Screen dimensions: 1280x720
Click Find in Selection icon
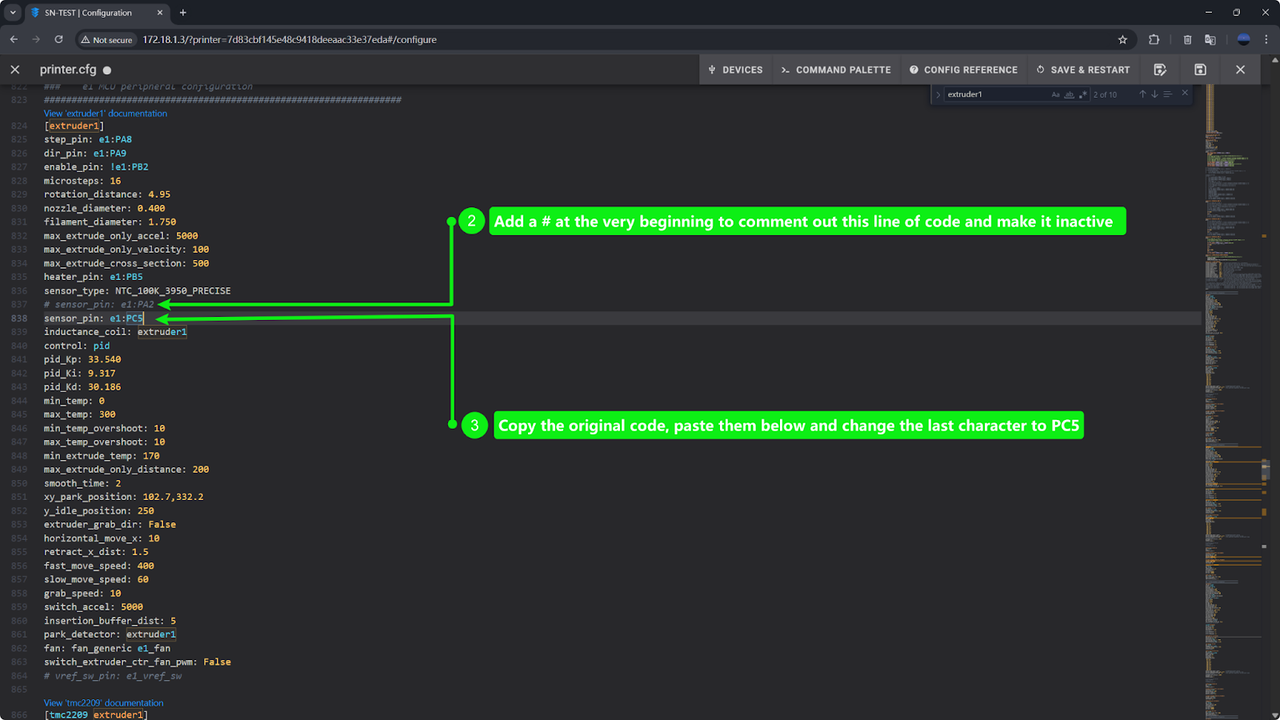pyautogui.click(x=1167, y=94)
